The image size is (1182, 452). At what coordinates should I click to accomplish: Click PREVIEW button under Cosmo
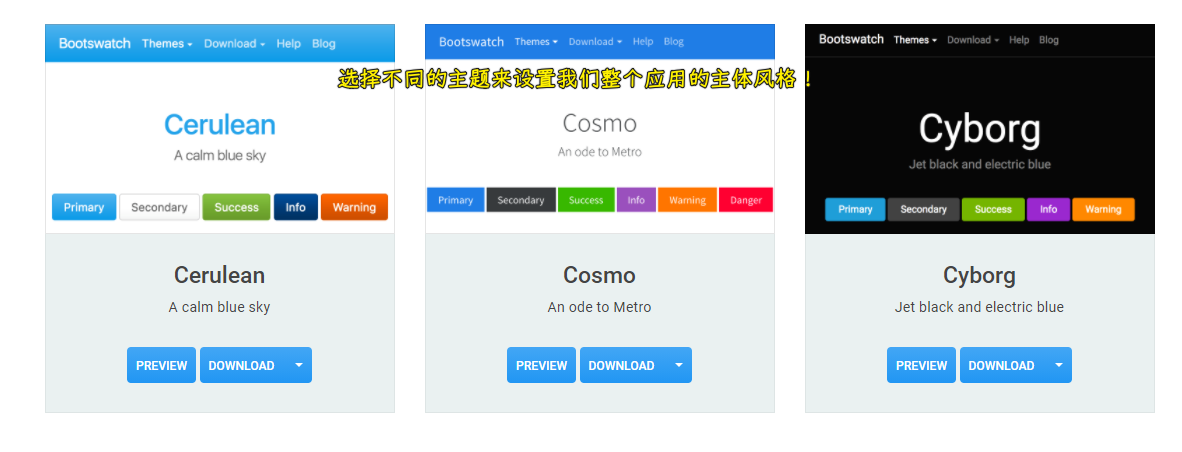click(541, 365)
